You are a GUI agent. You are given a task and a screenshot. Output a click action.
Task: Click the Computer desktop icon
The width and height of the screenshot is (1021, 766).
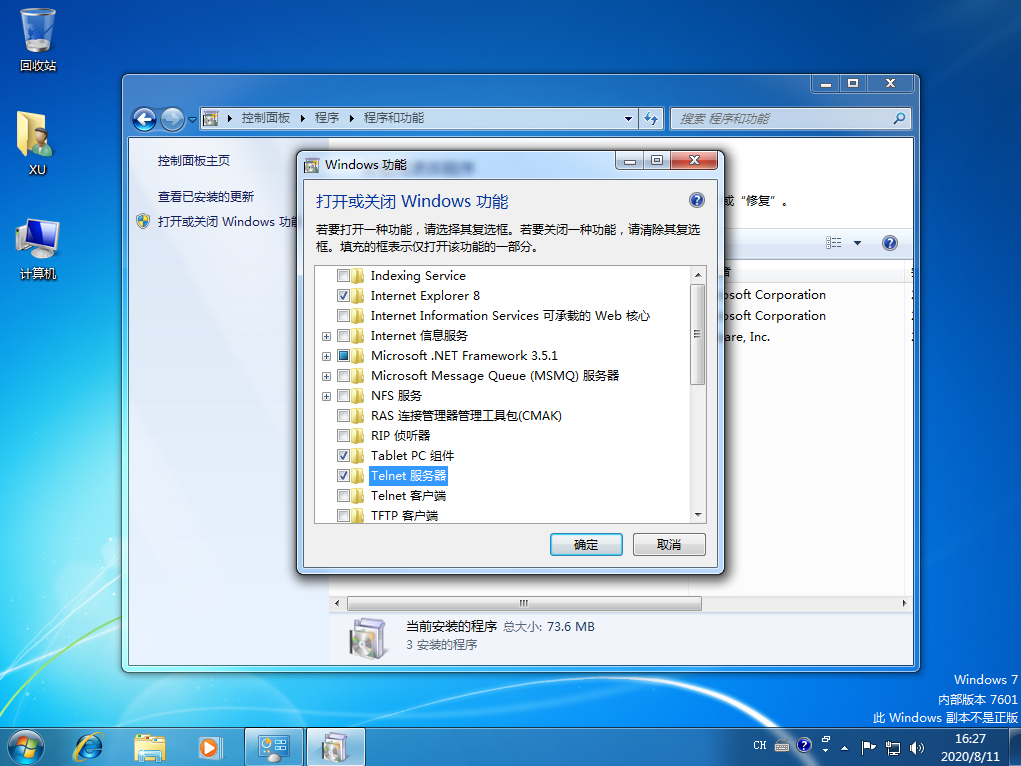37,239
